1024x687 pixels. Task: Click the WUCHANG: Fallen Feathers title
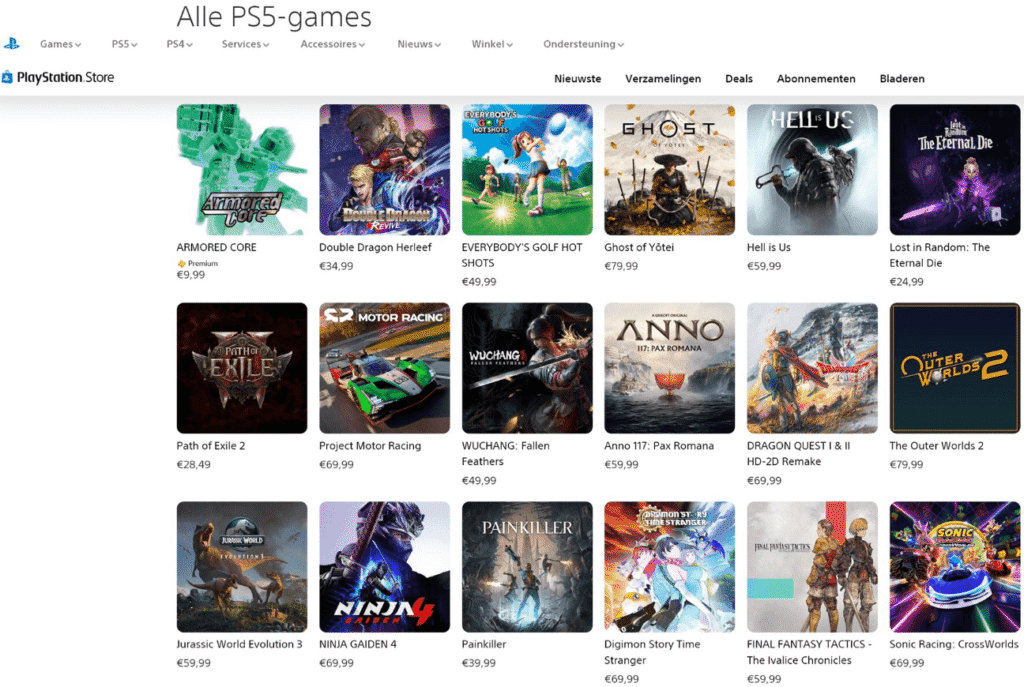coord(505,454)
